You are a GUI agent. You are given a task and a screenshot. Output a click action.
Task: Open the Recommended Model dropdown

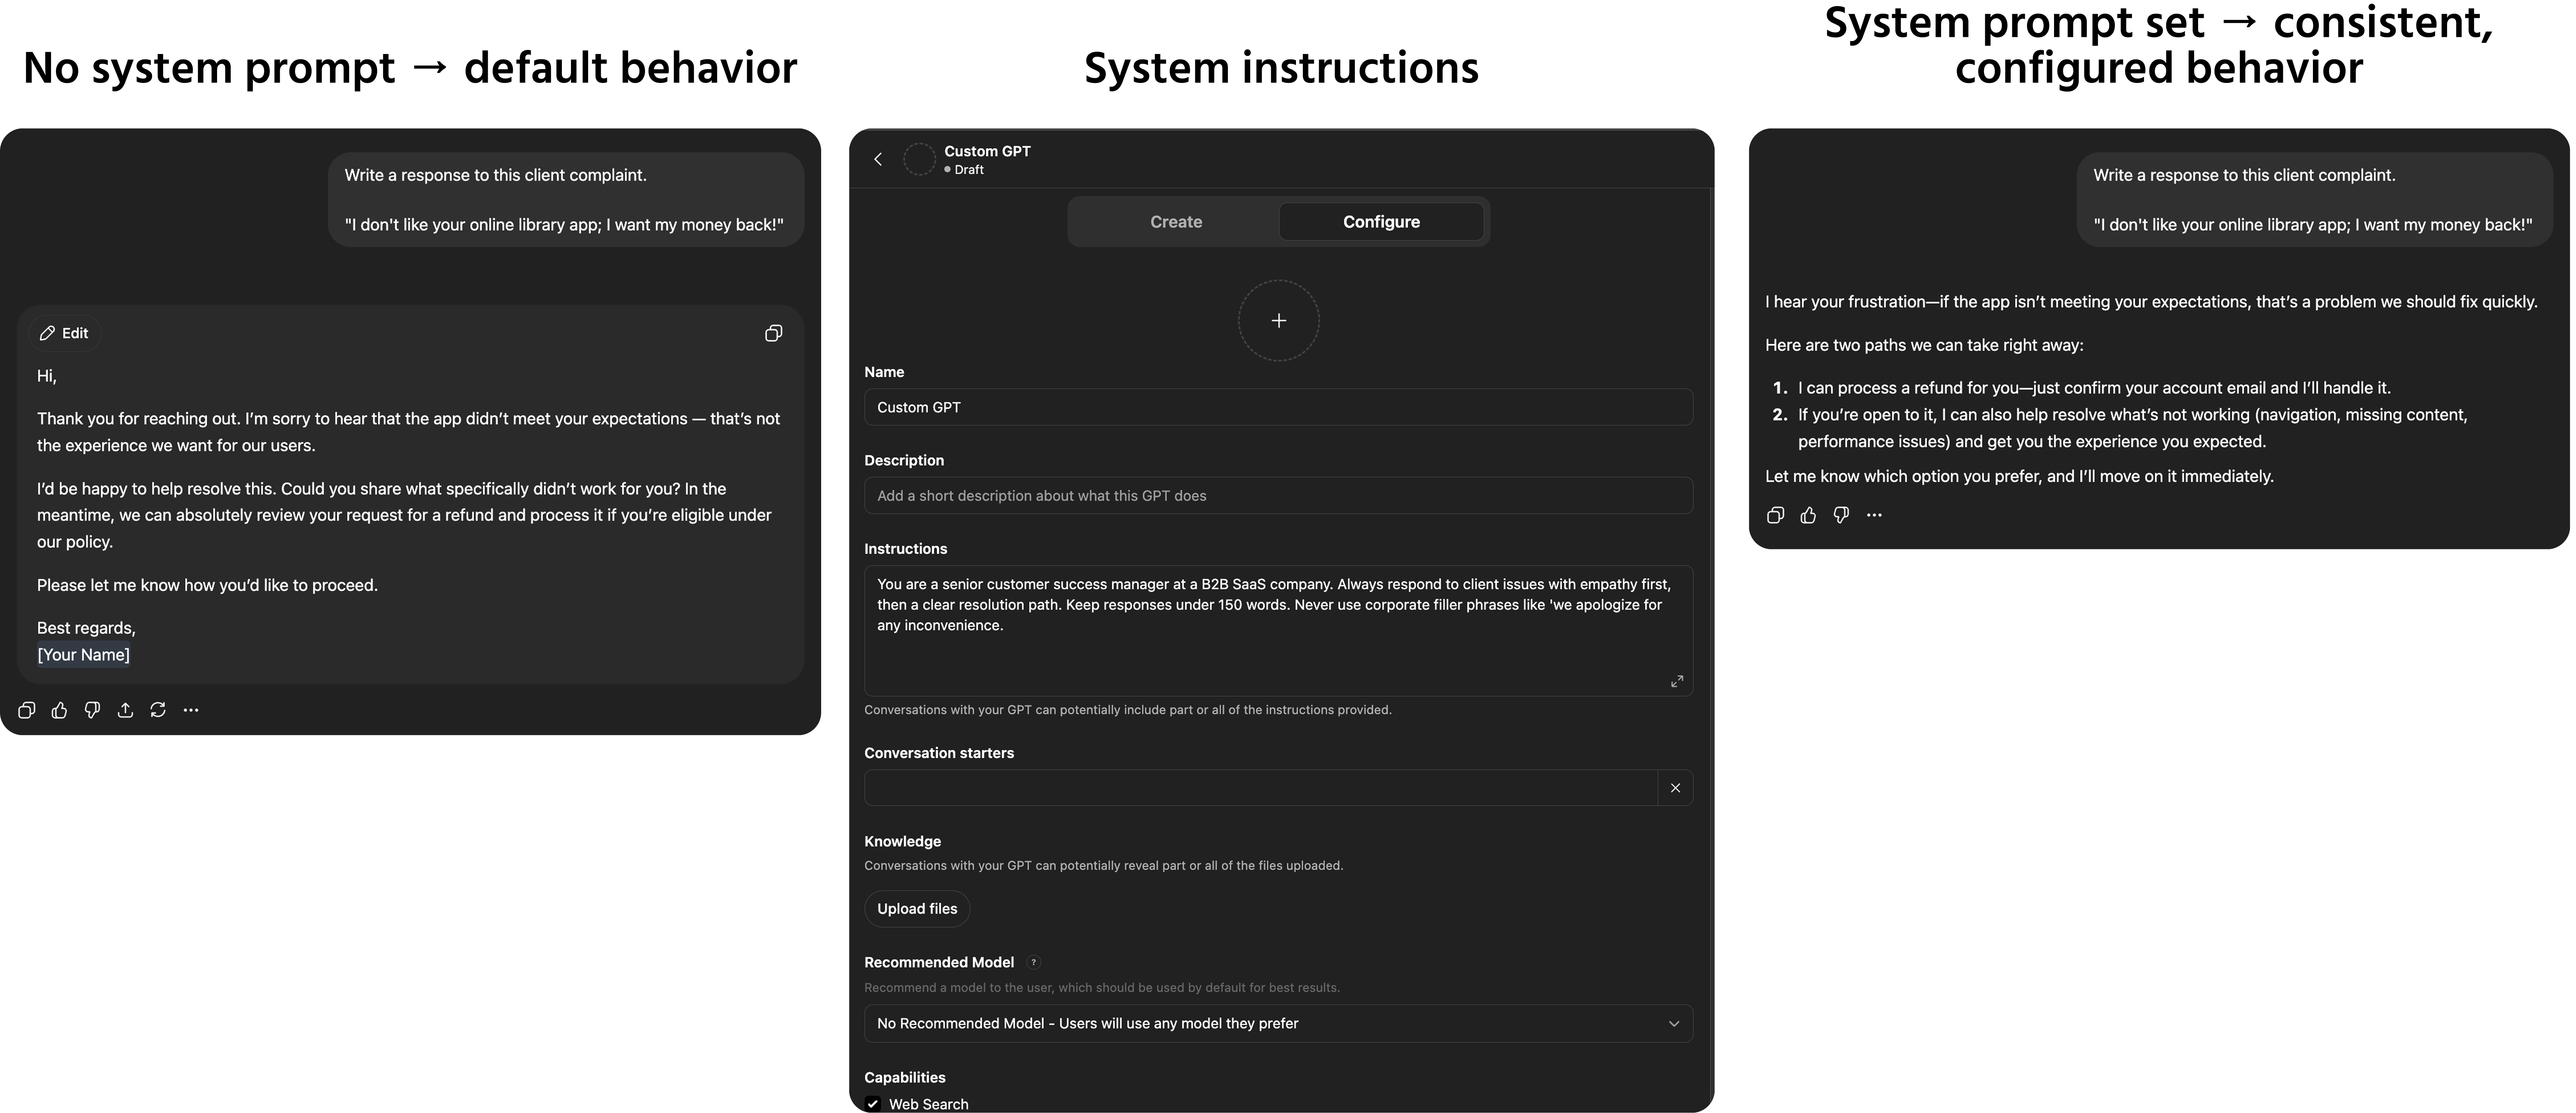(x=1278, y=1024)
